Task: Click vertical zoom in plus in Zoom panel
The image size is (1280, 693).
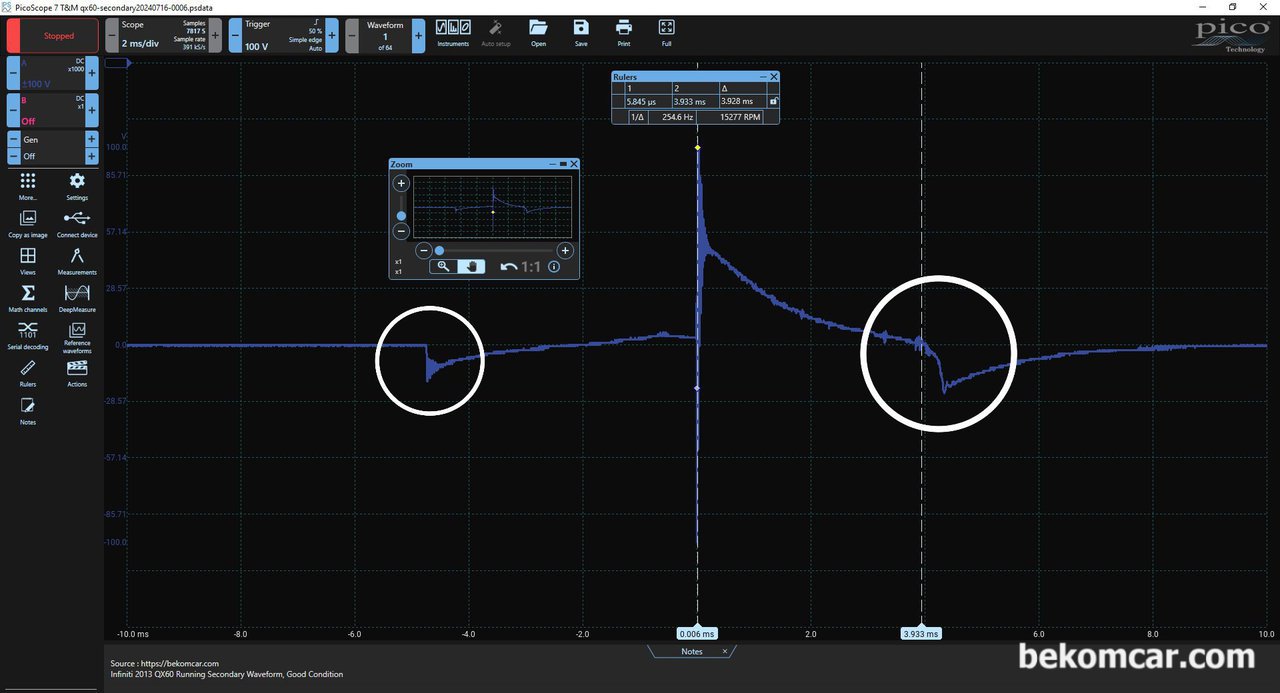Action: (401, 184)
